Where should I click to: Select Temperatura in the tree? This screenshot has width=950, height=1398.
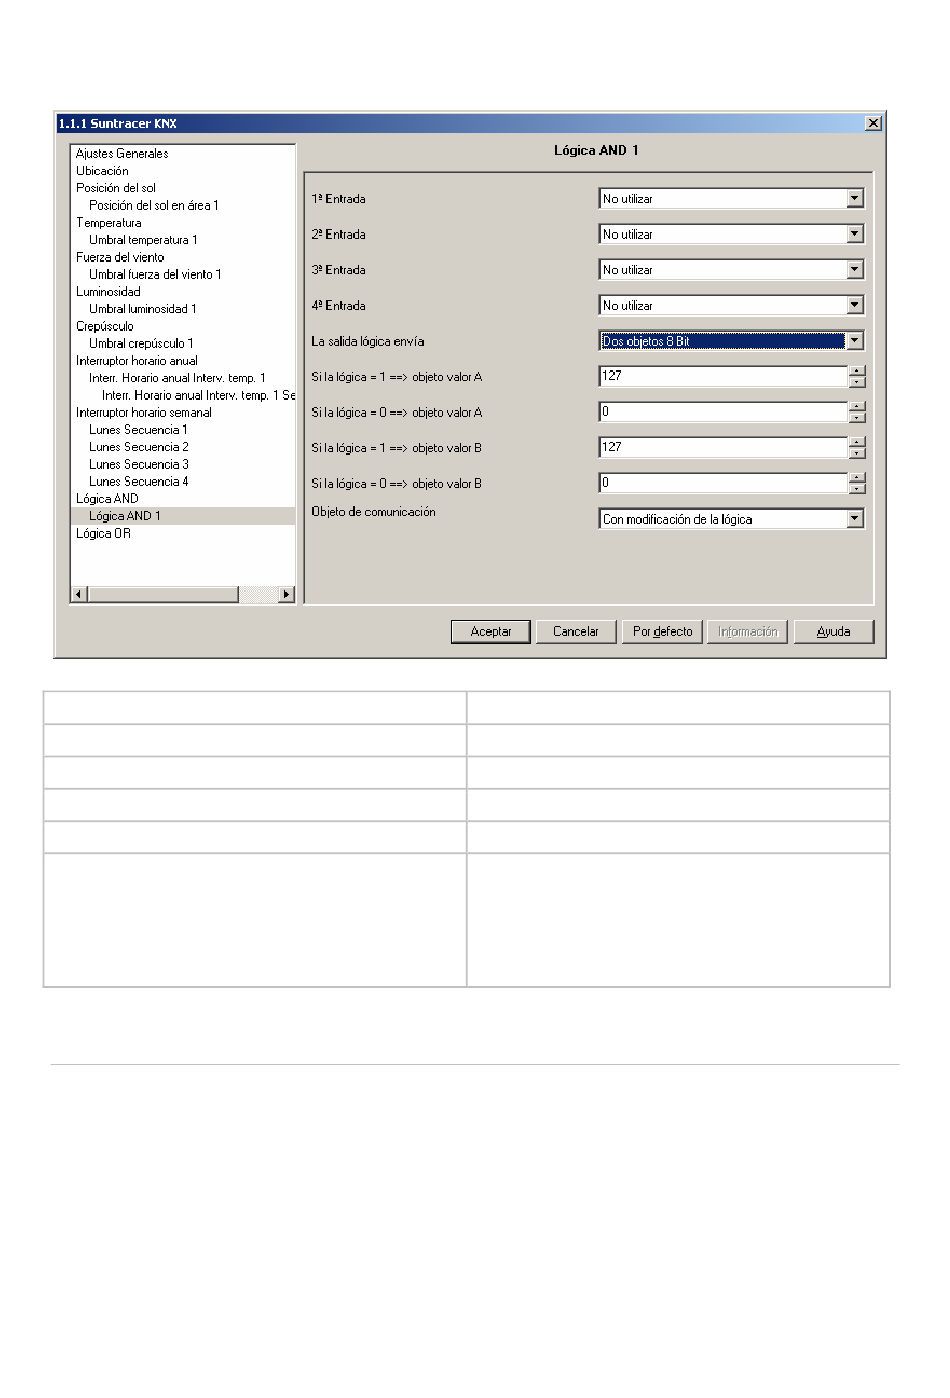coord(109,223)
